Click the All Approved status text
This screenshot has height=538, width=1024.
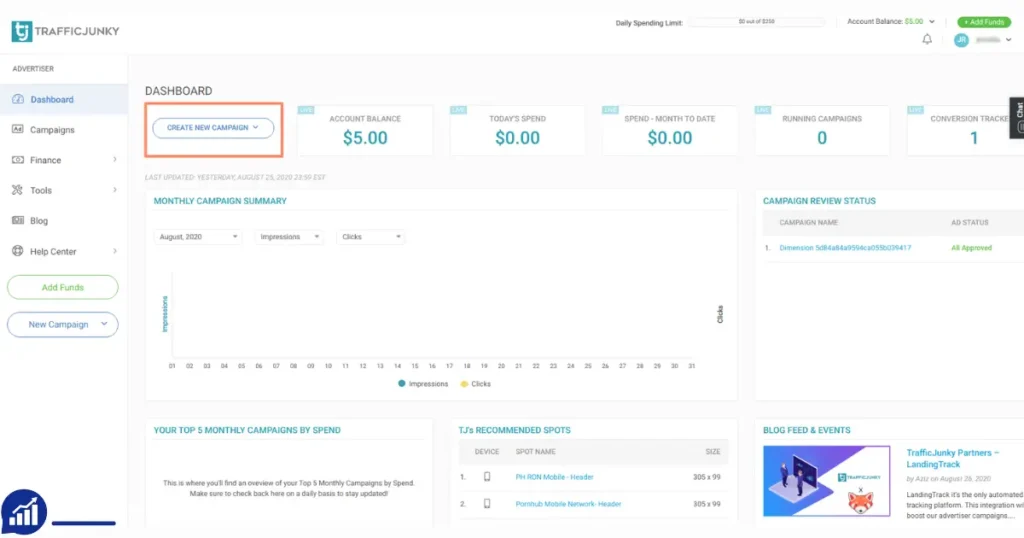pyautogui.click(x=971, y=248)
